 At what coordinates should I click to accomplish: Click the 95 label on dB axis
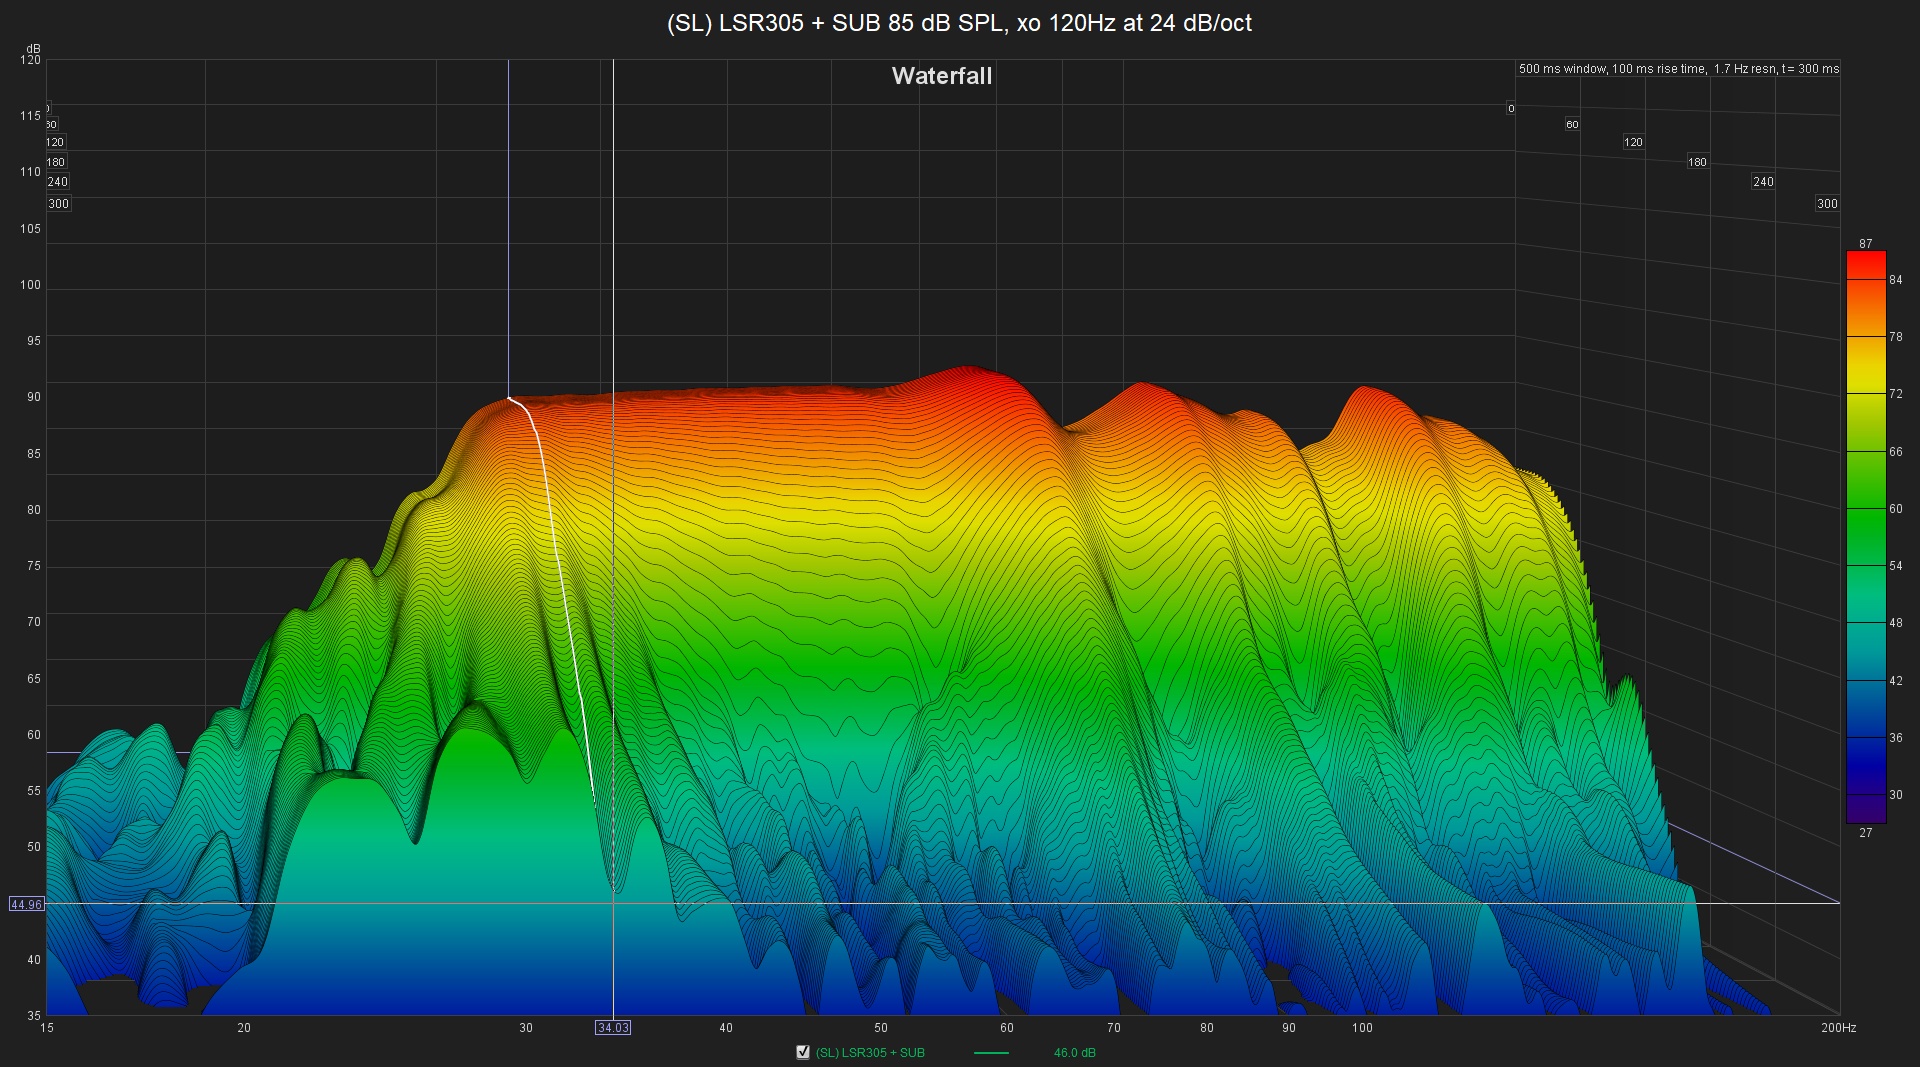(34, 341)
